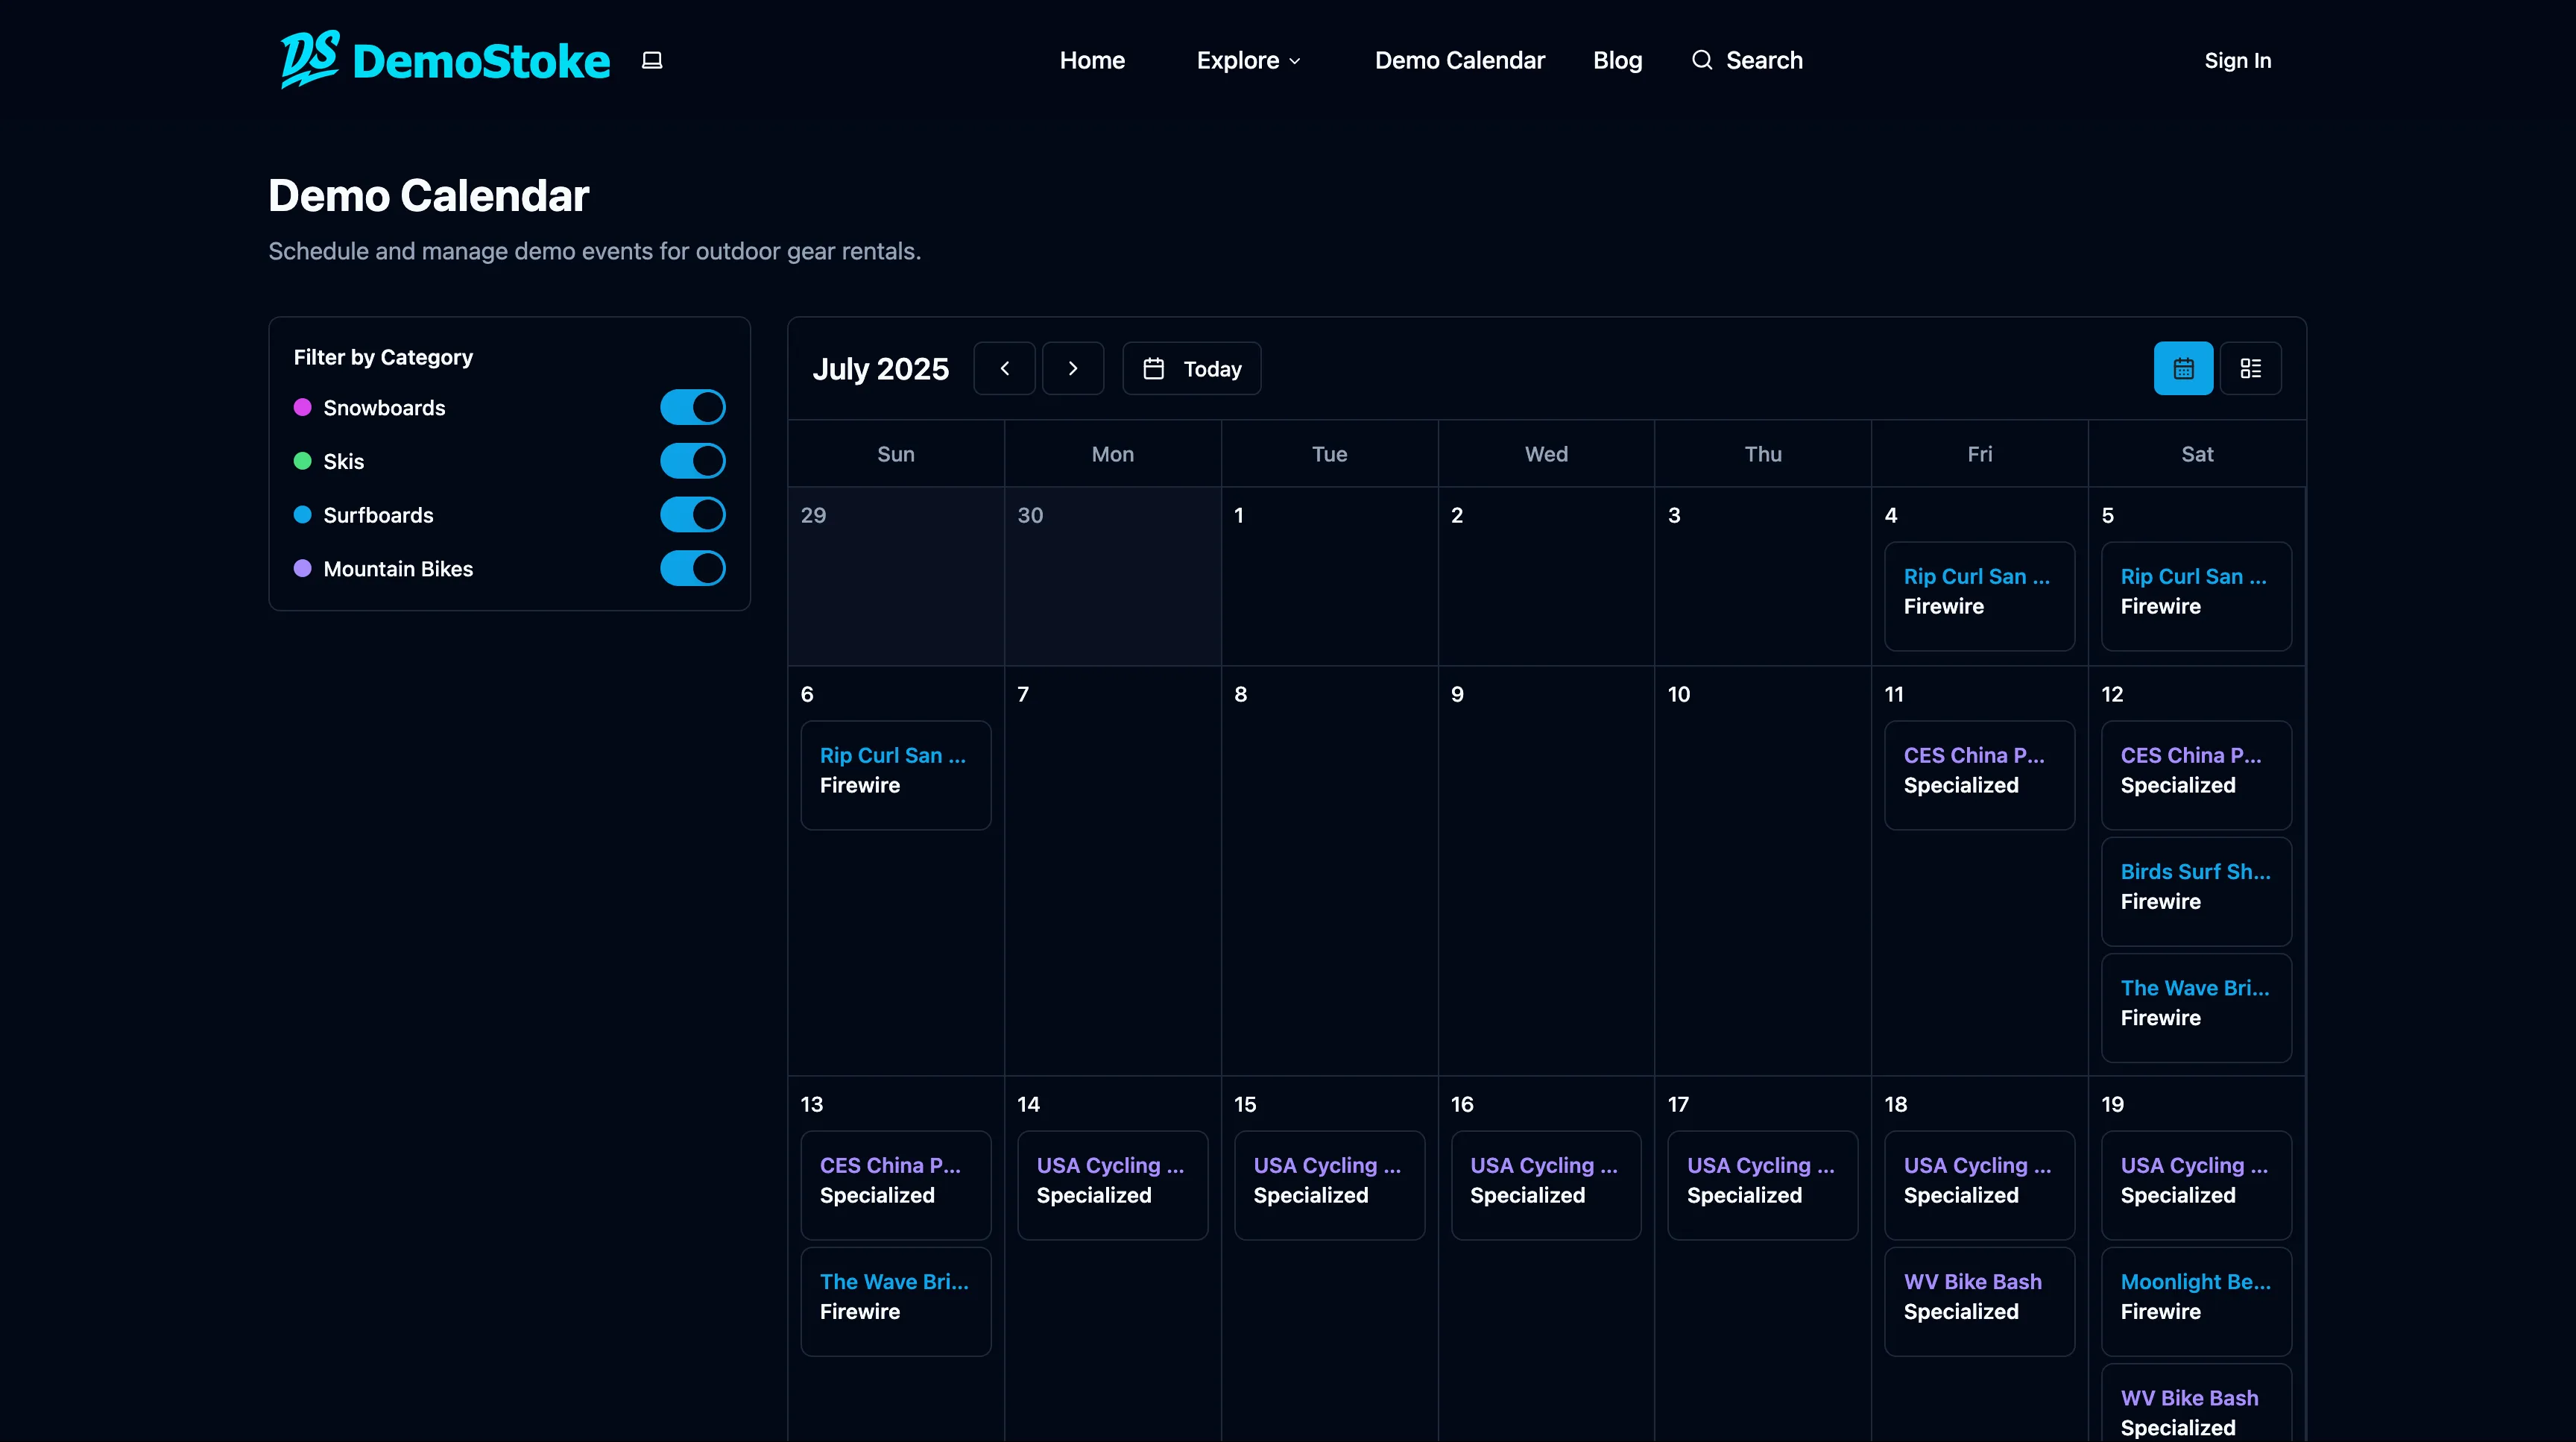Screen dimensions: 2576x1442
Task: Click the Mountain Bikes filter label
Action: click(398, 568)
